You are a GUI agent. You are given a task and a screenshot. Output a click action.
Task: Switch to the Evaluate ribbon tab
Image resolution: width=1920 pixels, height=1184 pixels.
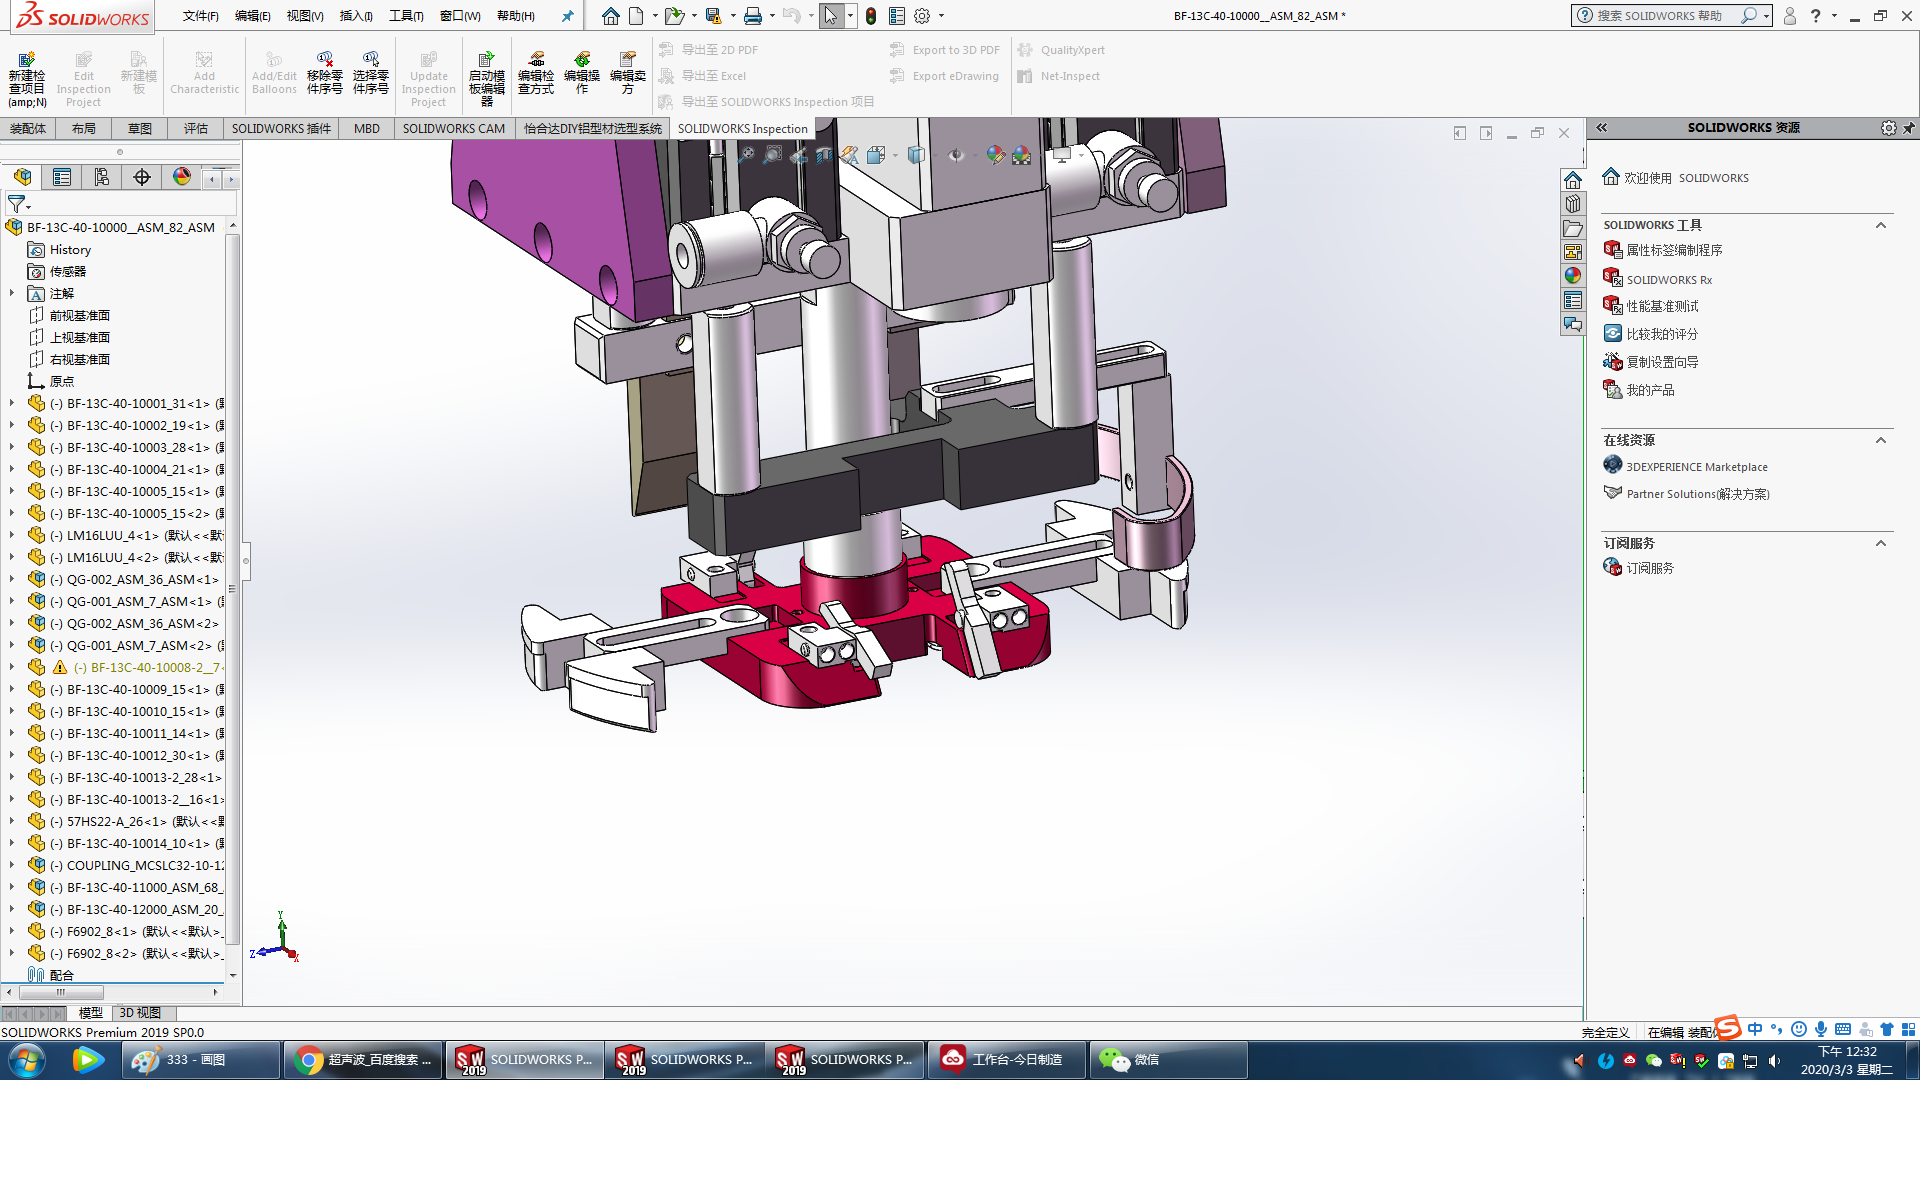click(196, 129)
